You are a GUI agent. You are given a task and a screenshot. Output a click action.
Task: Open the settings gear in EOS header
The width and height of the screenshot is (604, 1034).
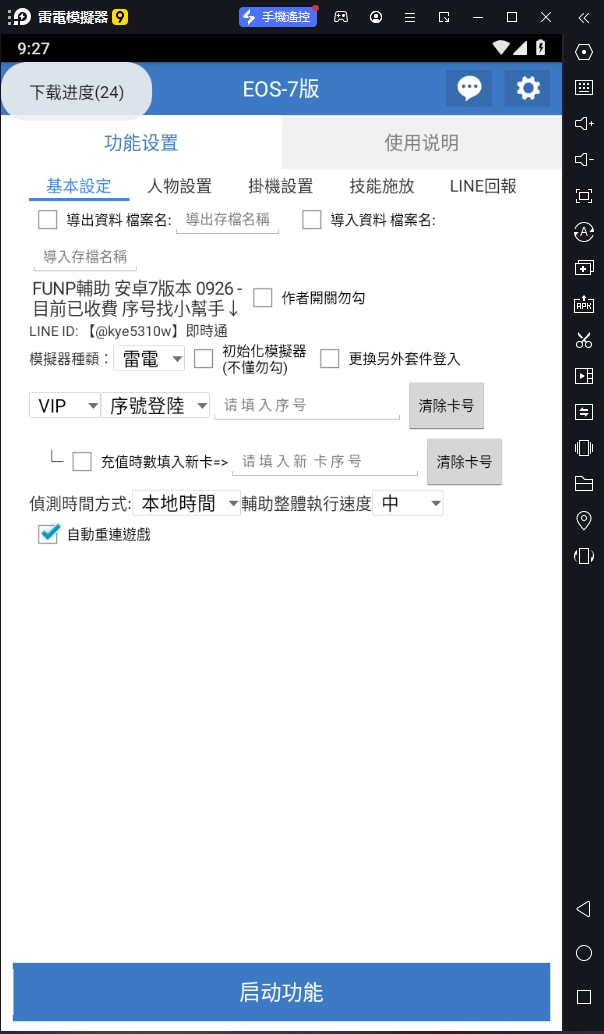coord(528,88)
